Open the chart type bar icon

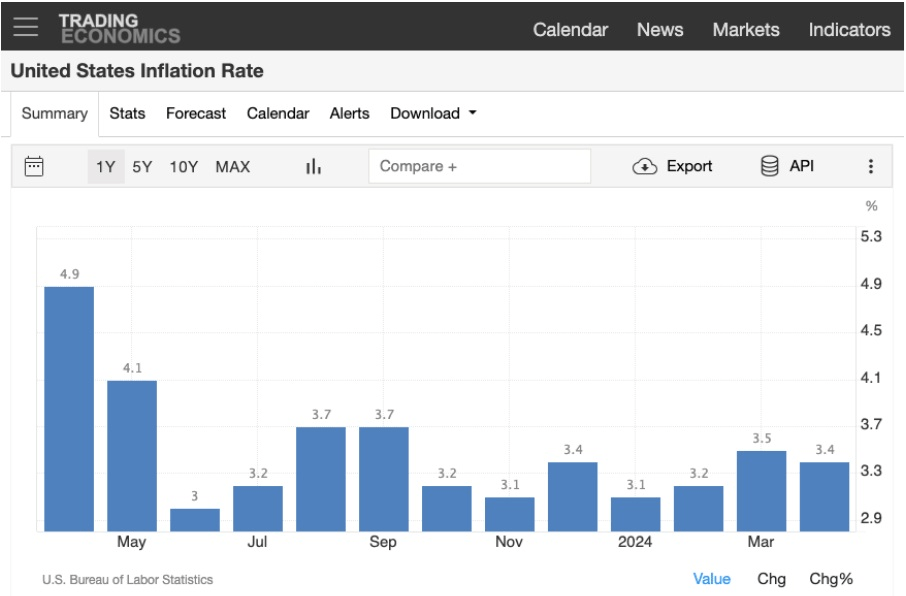pyautogui.click(x=313, y=166)
